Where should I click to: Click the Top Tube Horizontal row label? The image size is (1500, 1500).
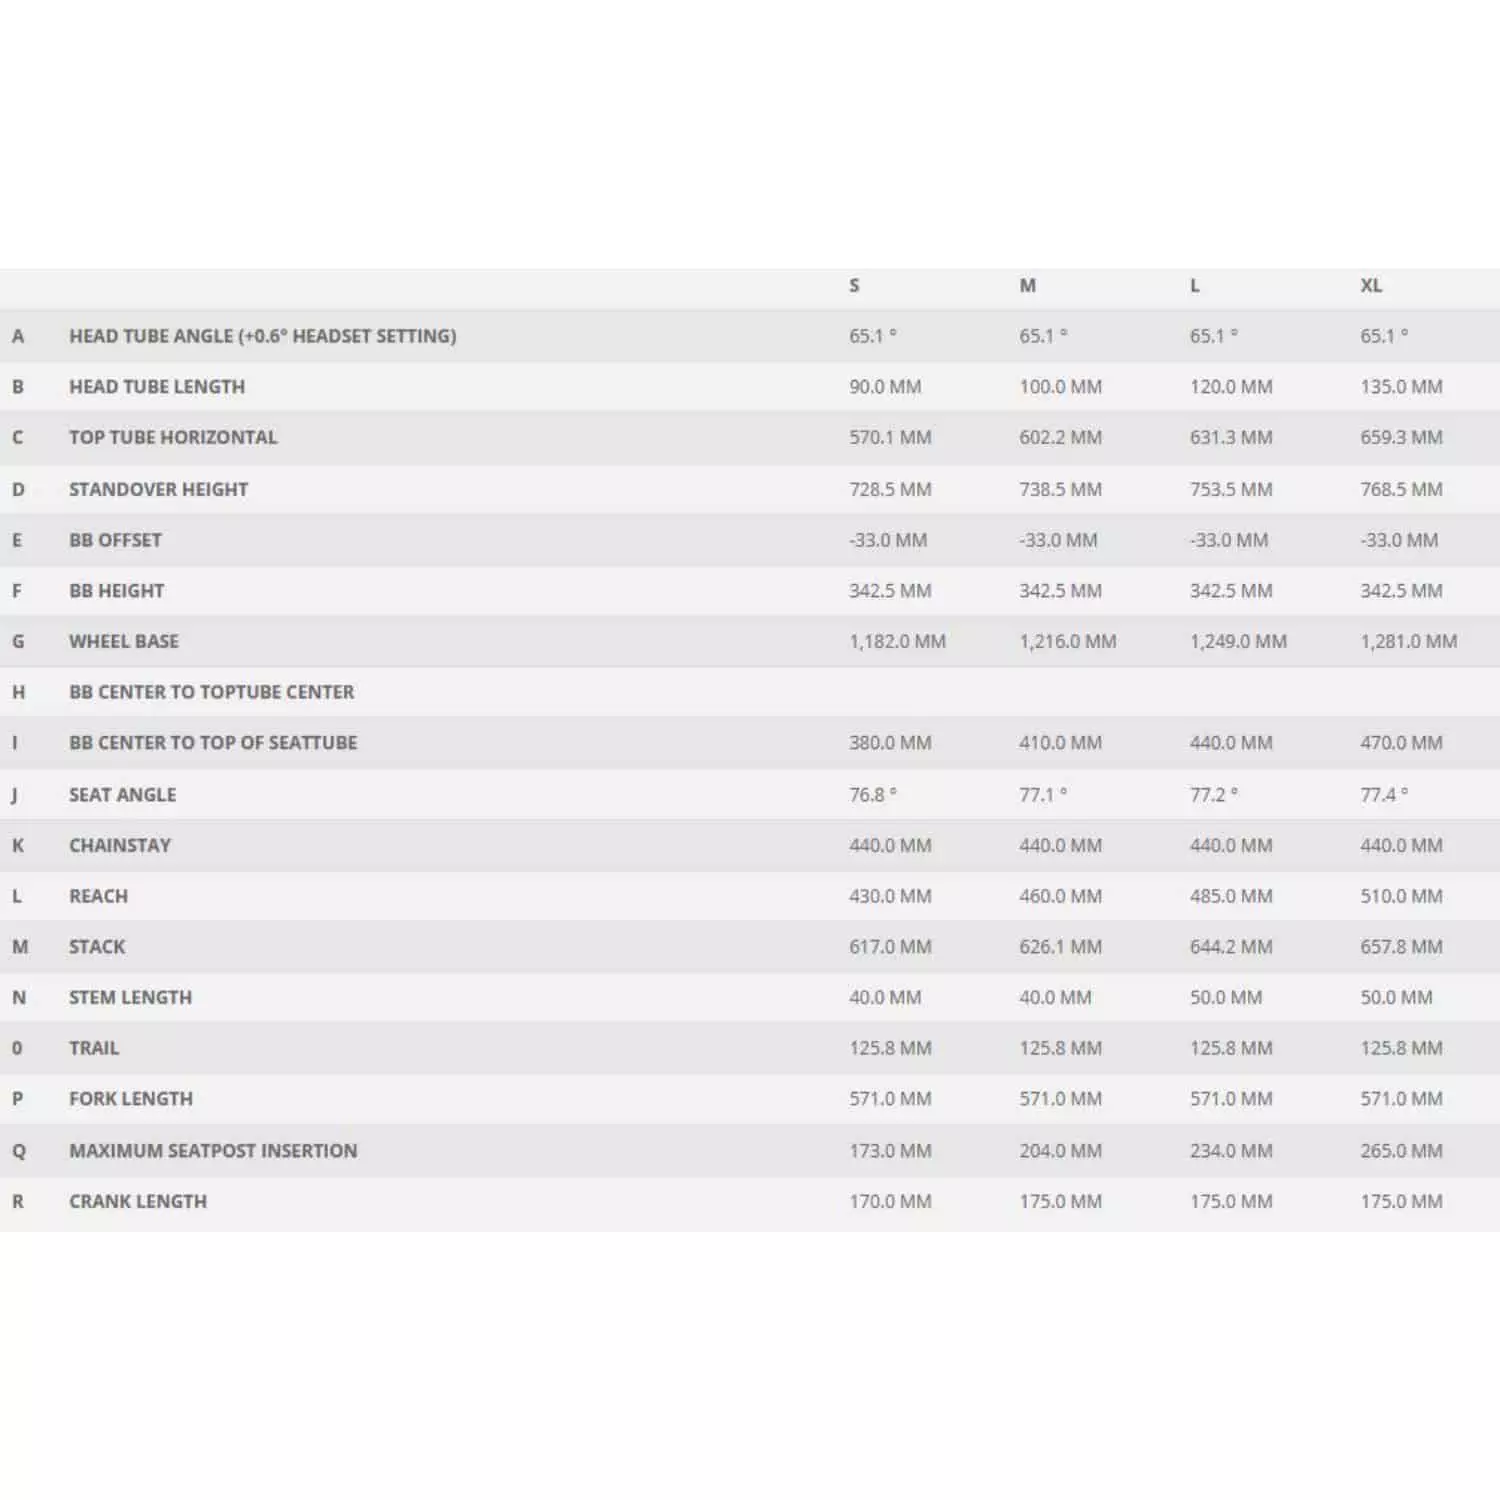[x=173, y=437]
